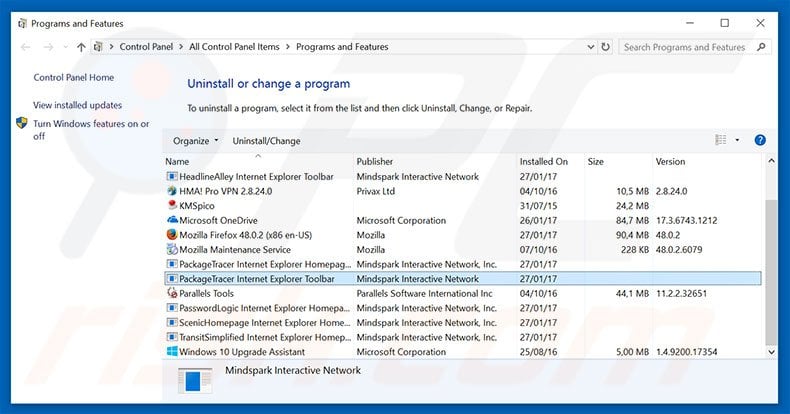
Task: Click version 17.3.6743.1212 cell
Action: tap(686, 220)
